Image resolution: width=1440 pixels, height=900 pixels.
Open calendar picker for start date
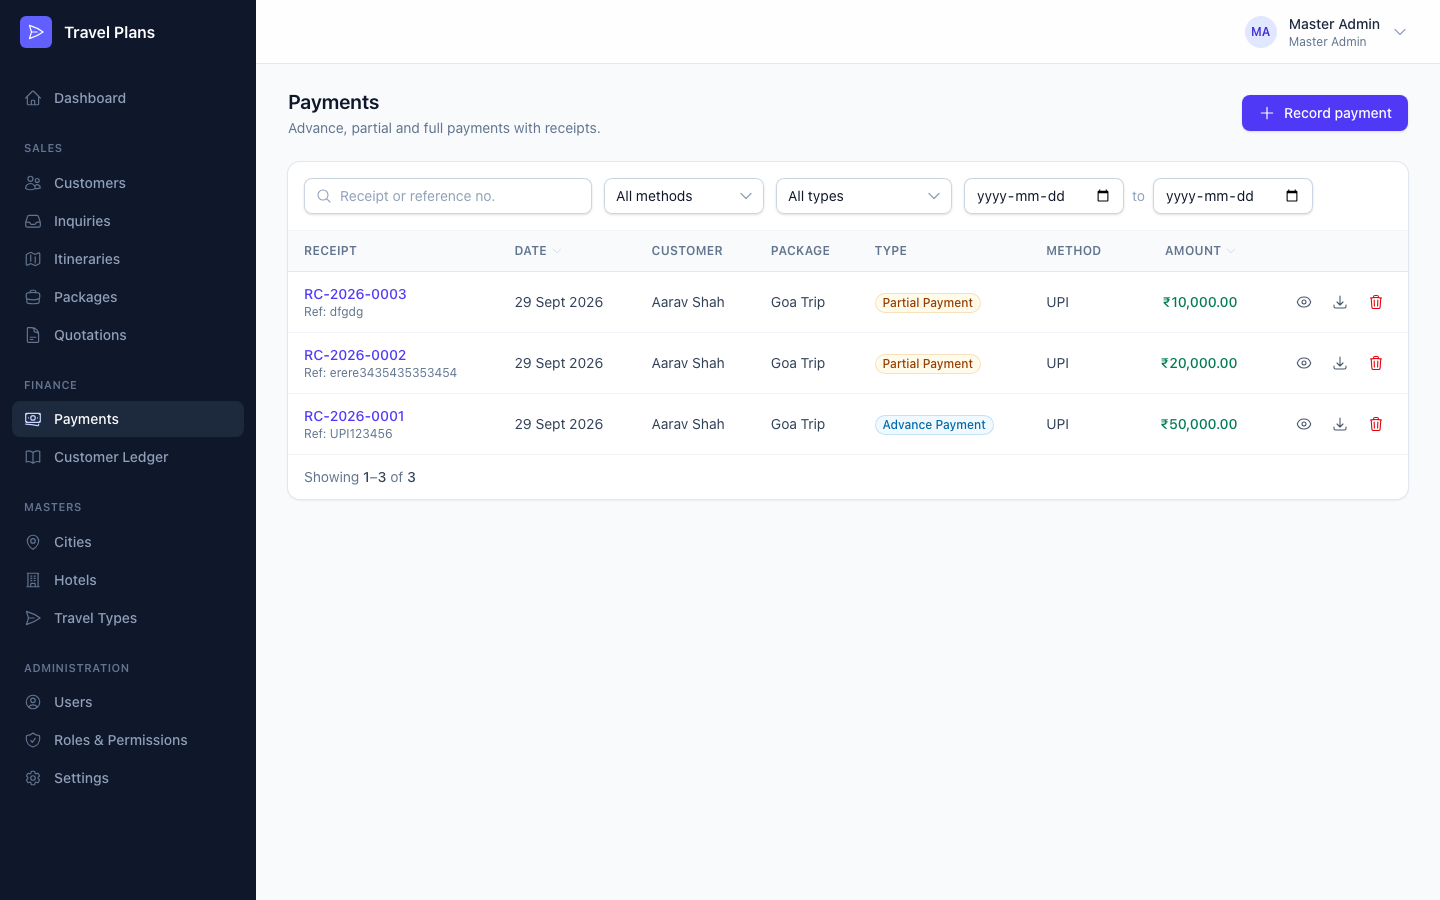point(1103,196)
